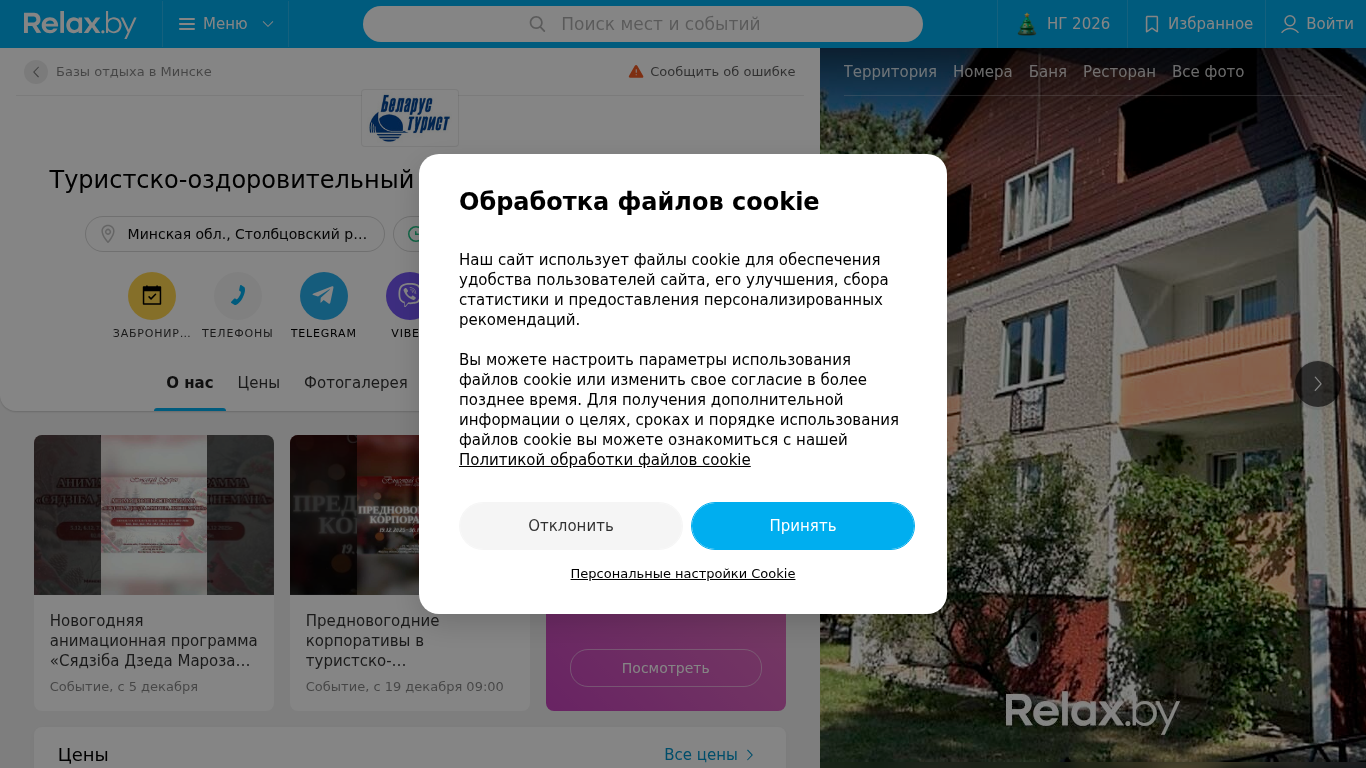The width and height of the screenshot is (1366, 768).
Task: Open НГ 2026 Christmas tree icon
Action: [1027, 24]
